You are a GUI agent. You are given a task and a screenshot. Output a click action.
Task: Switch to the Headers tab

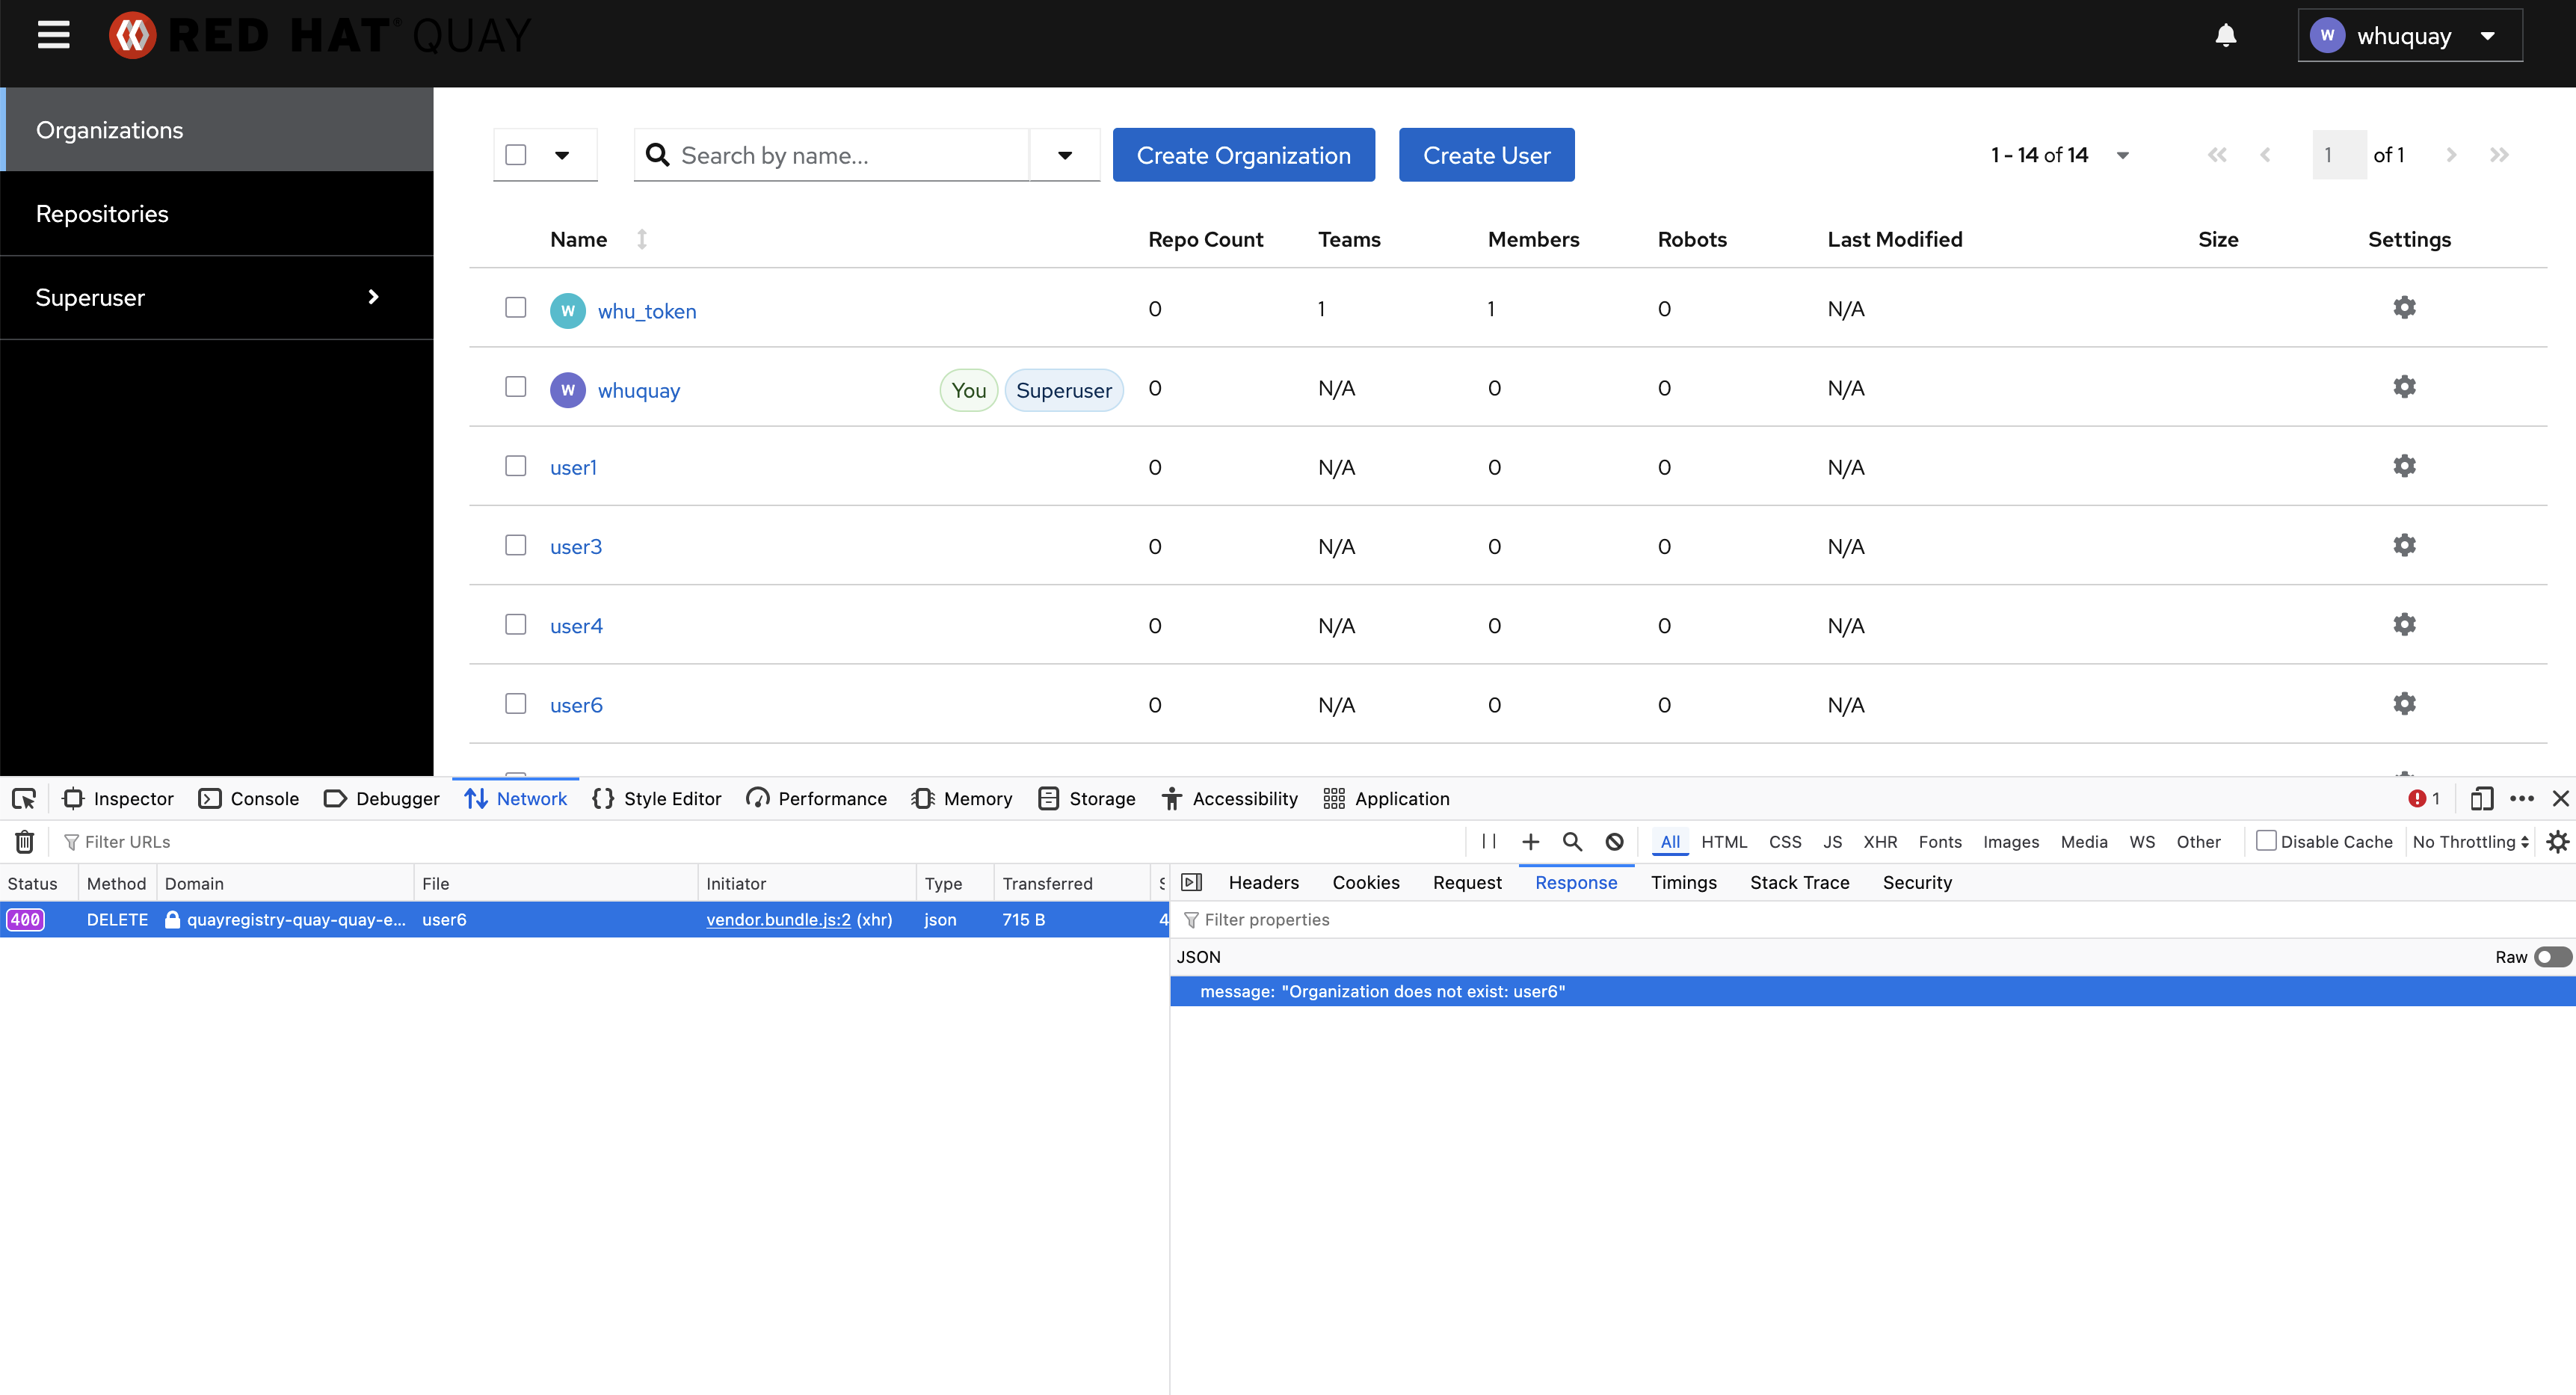pos(1263,883)
